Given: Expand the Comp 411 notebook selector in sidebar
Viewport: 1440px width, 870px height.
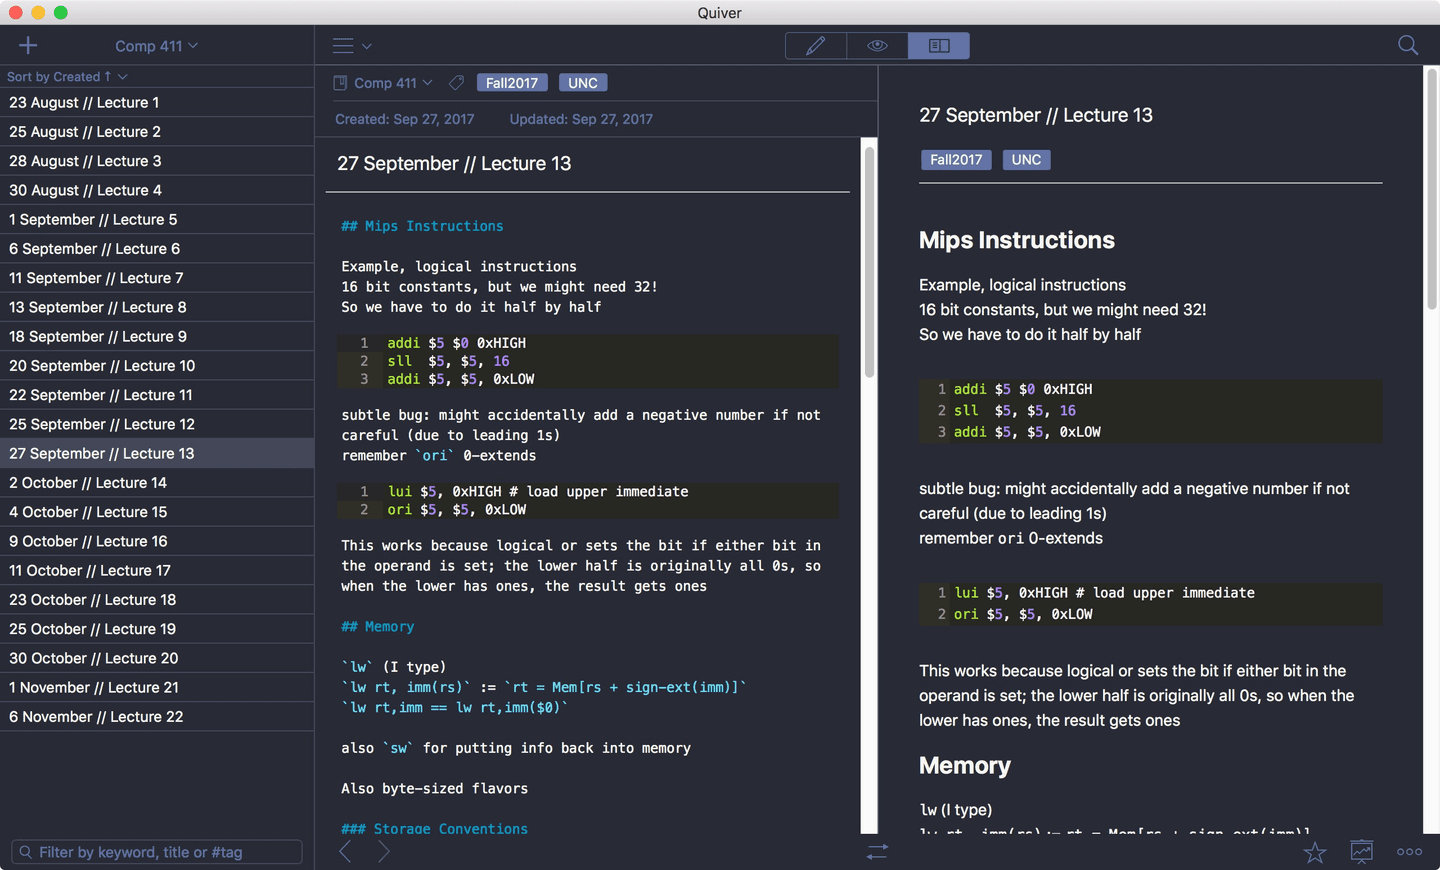Looking at the screenshot, I should click(156, 45).
